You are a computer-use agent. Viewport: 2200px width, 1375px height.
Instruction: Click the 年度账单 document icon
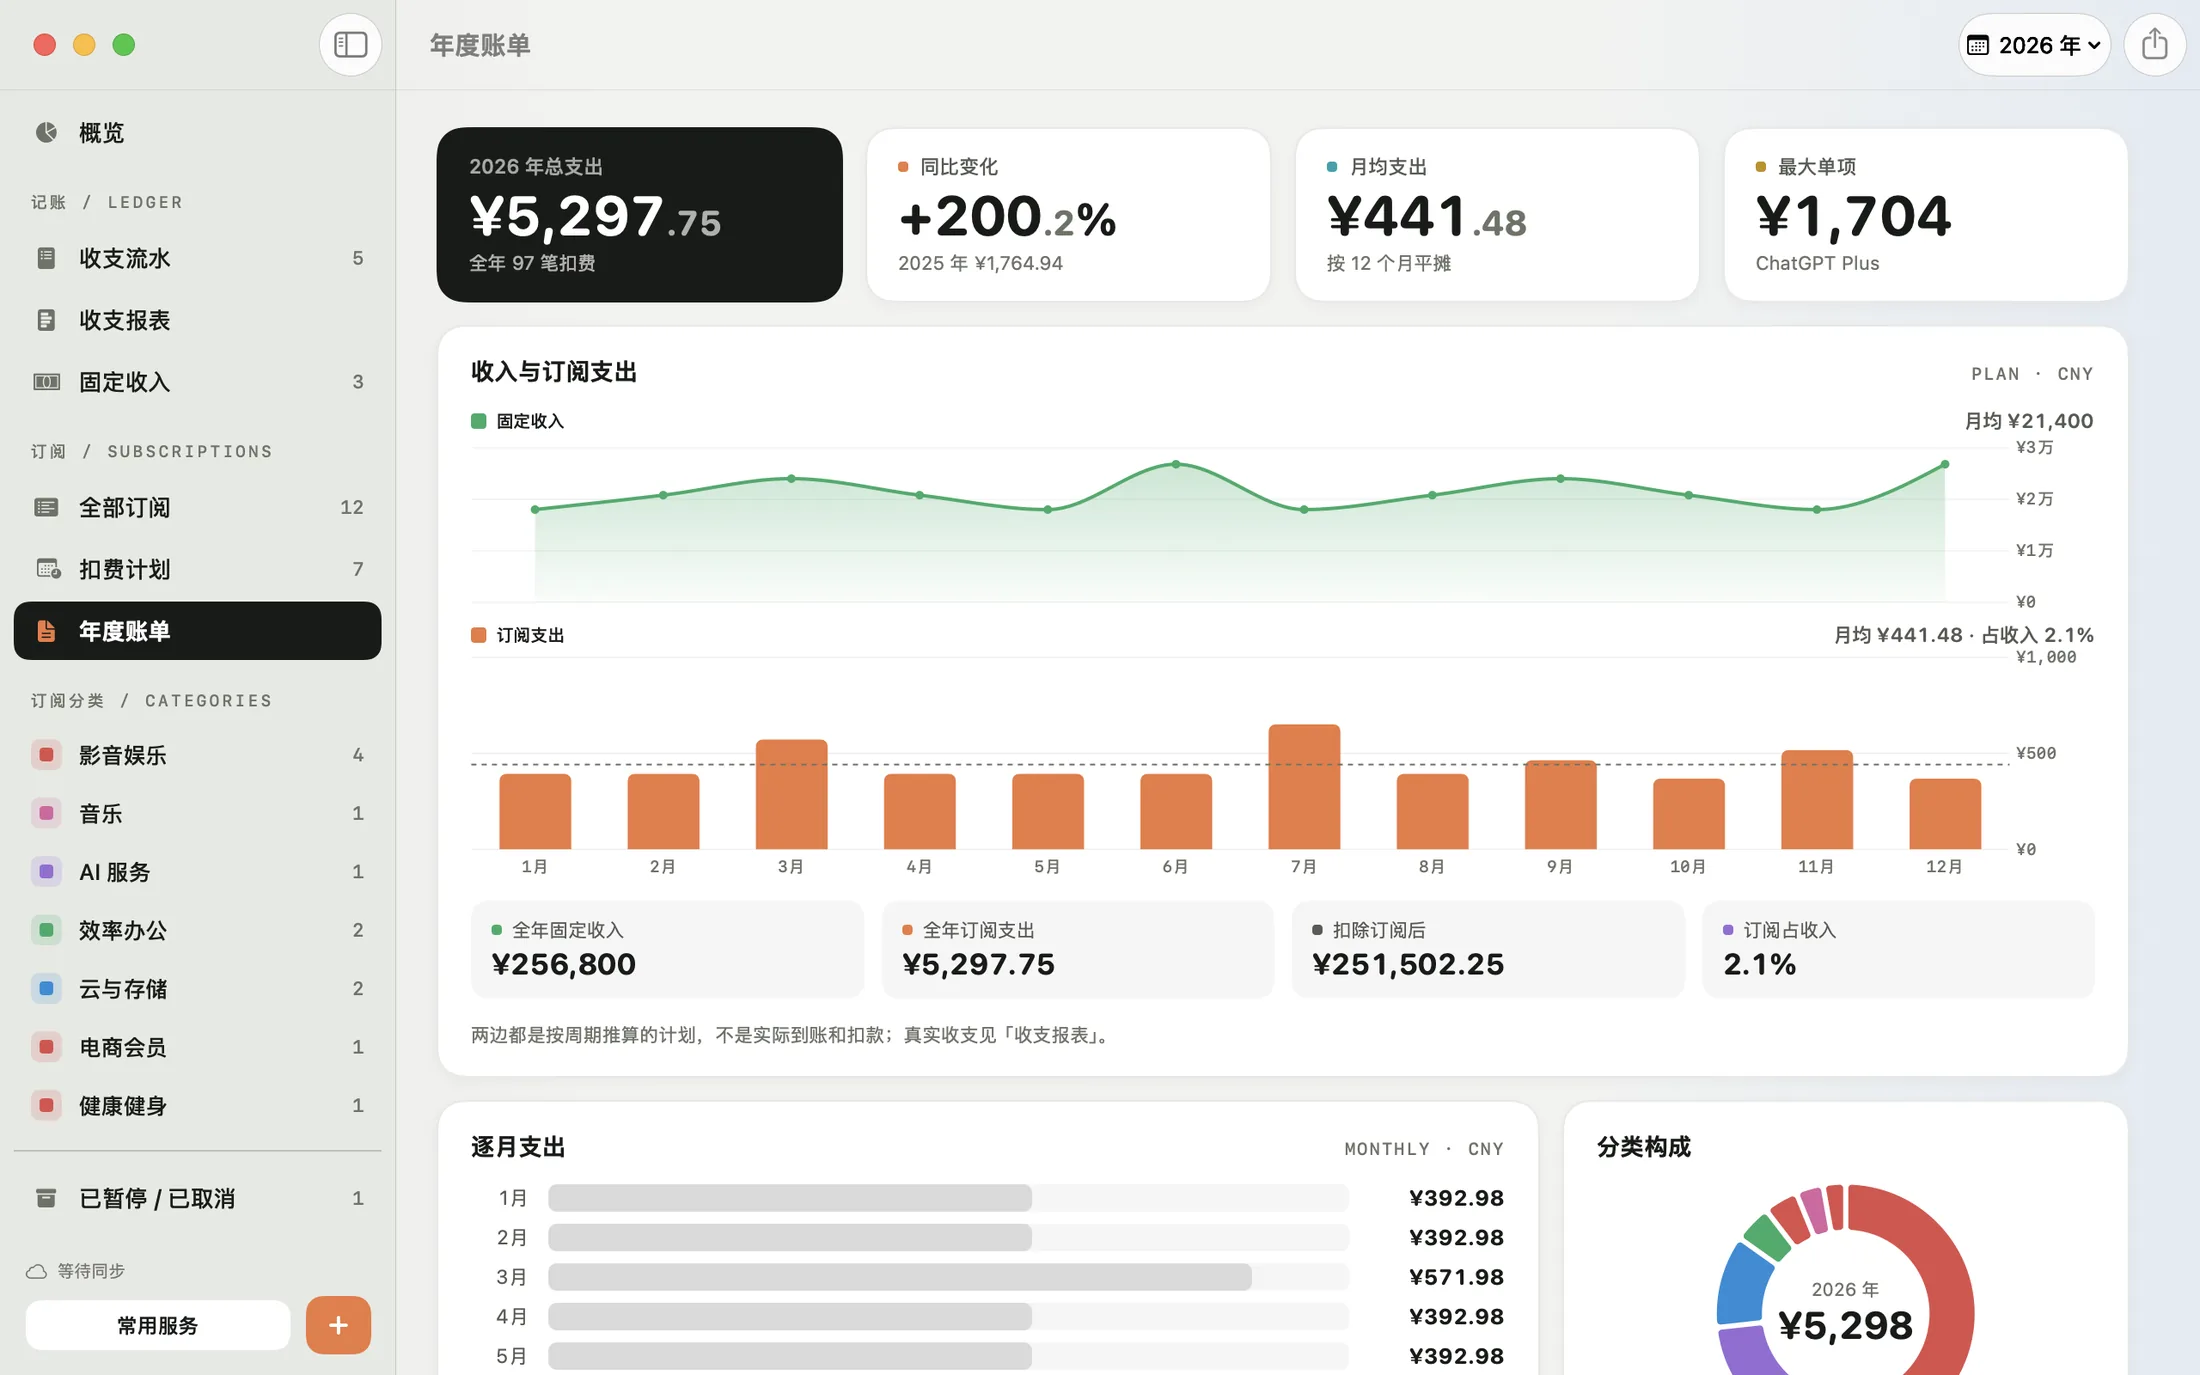click(x=46, y=631)
